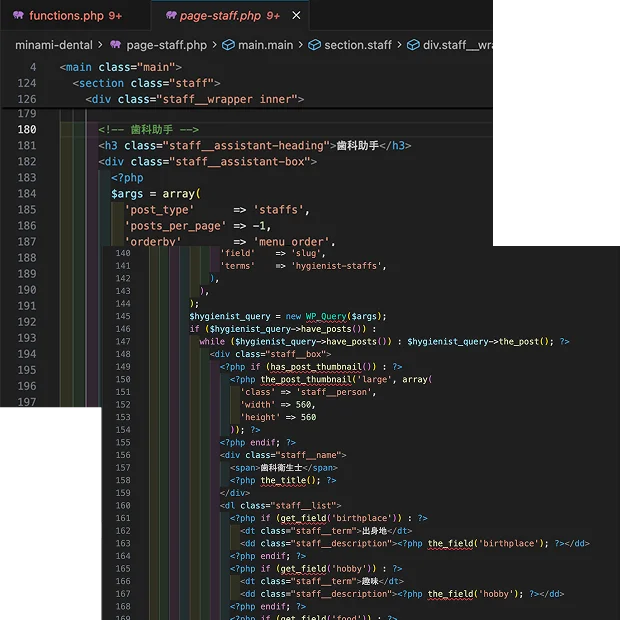Click the dt 出身地 on line 162
The height and width of the screenshot is (620, 620).
coord(326,531)
